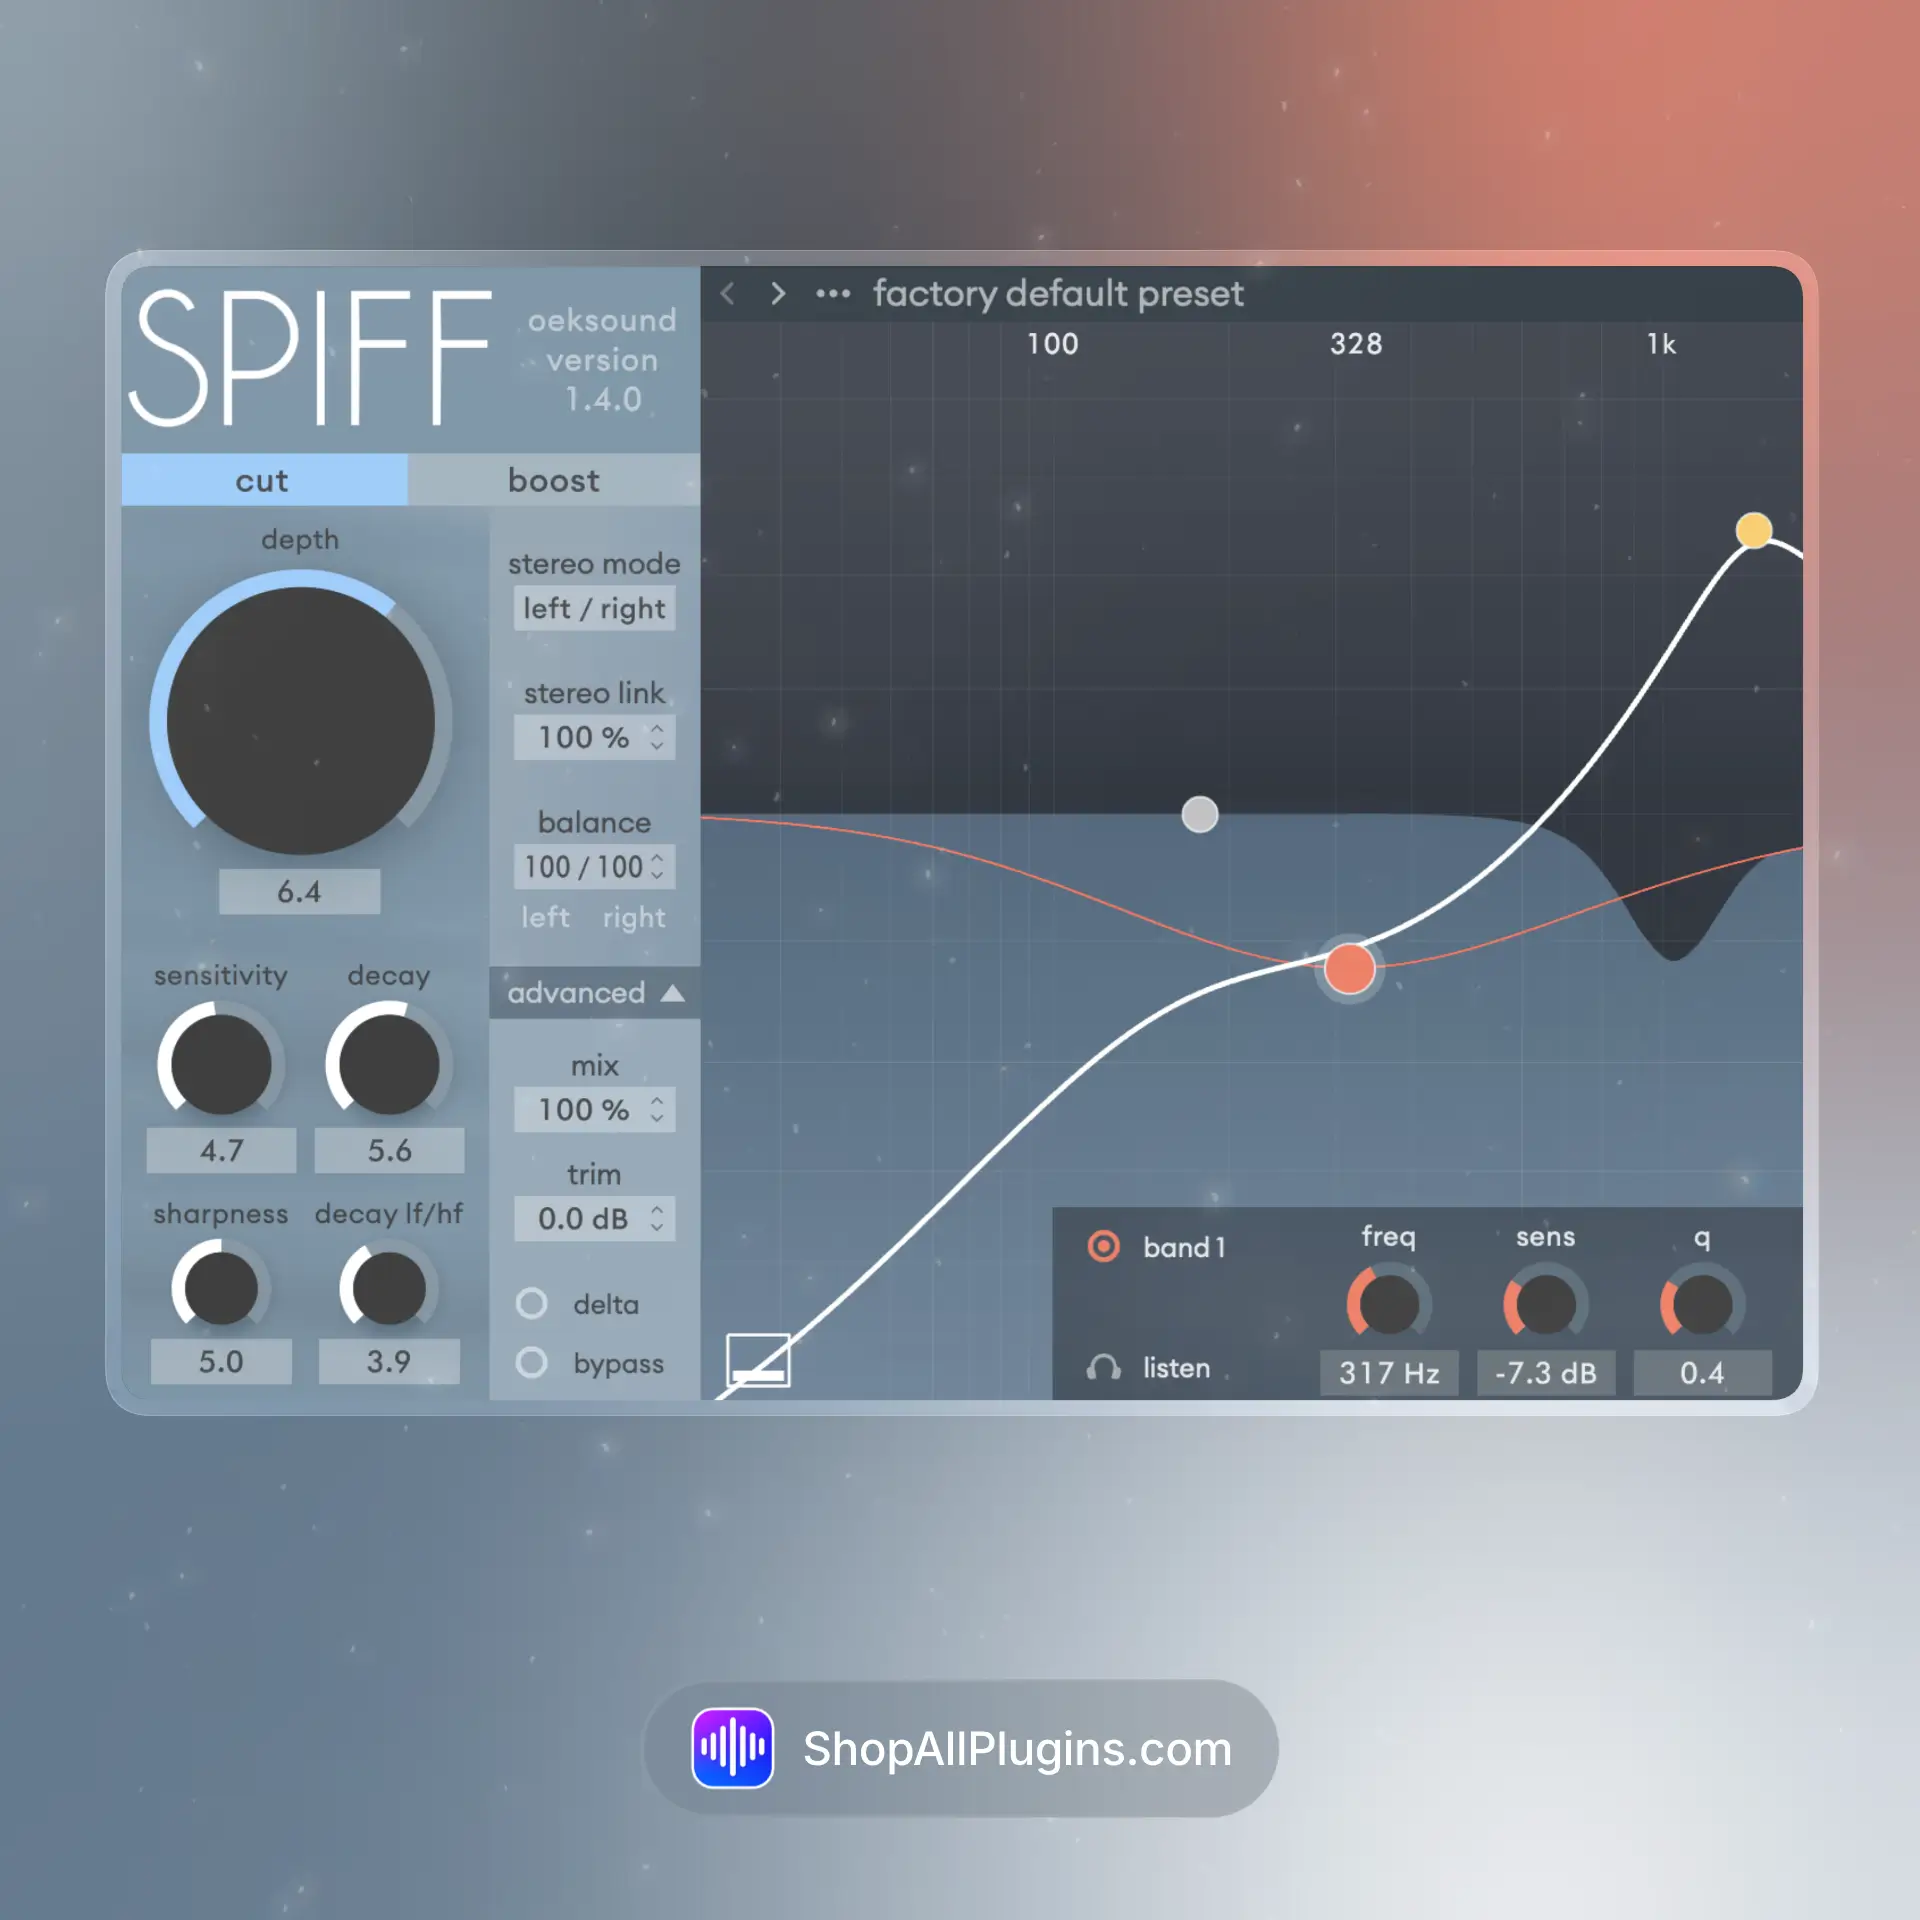Viewport: 1920px width, 1920px height.
Task: Enable the delta radio button
Action: [531, 1303]
